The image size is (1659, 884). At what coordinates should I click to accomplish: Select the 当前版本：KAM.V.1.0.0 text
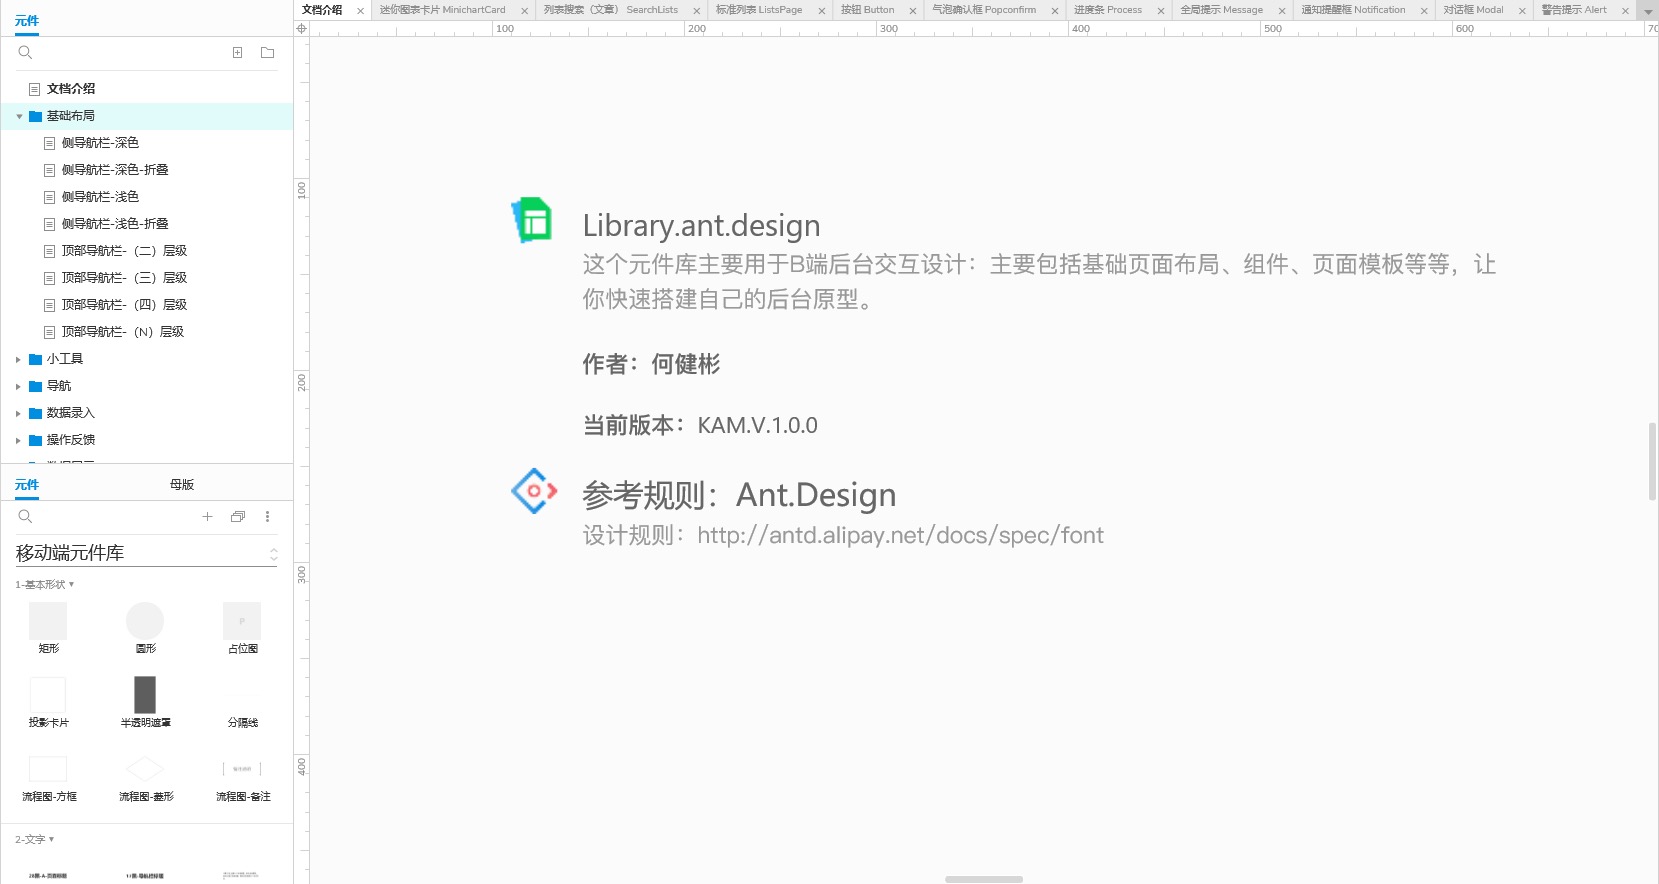(700, 425)
